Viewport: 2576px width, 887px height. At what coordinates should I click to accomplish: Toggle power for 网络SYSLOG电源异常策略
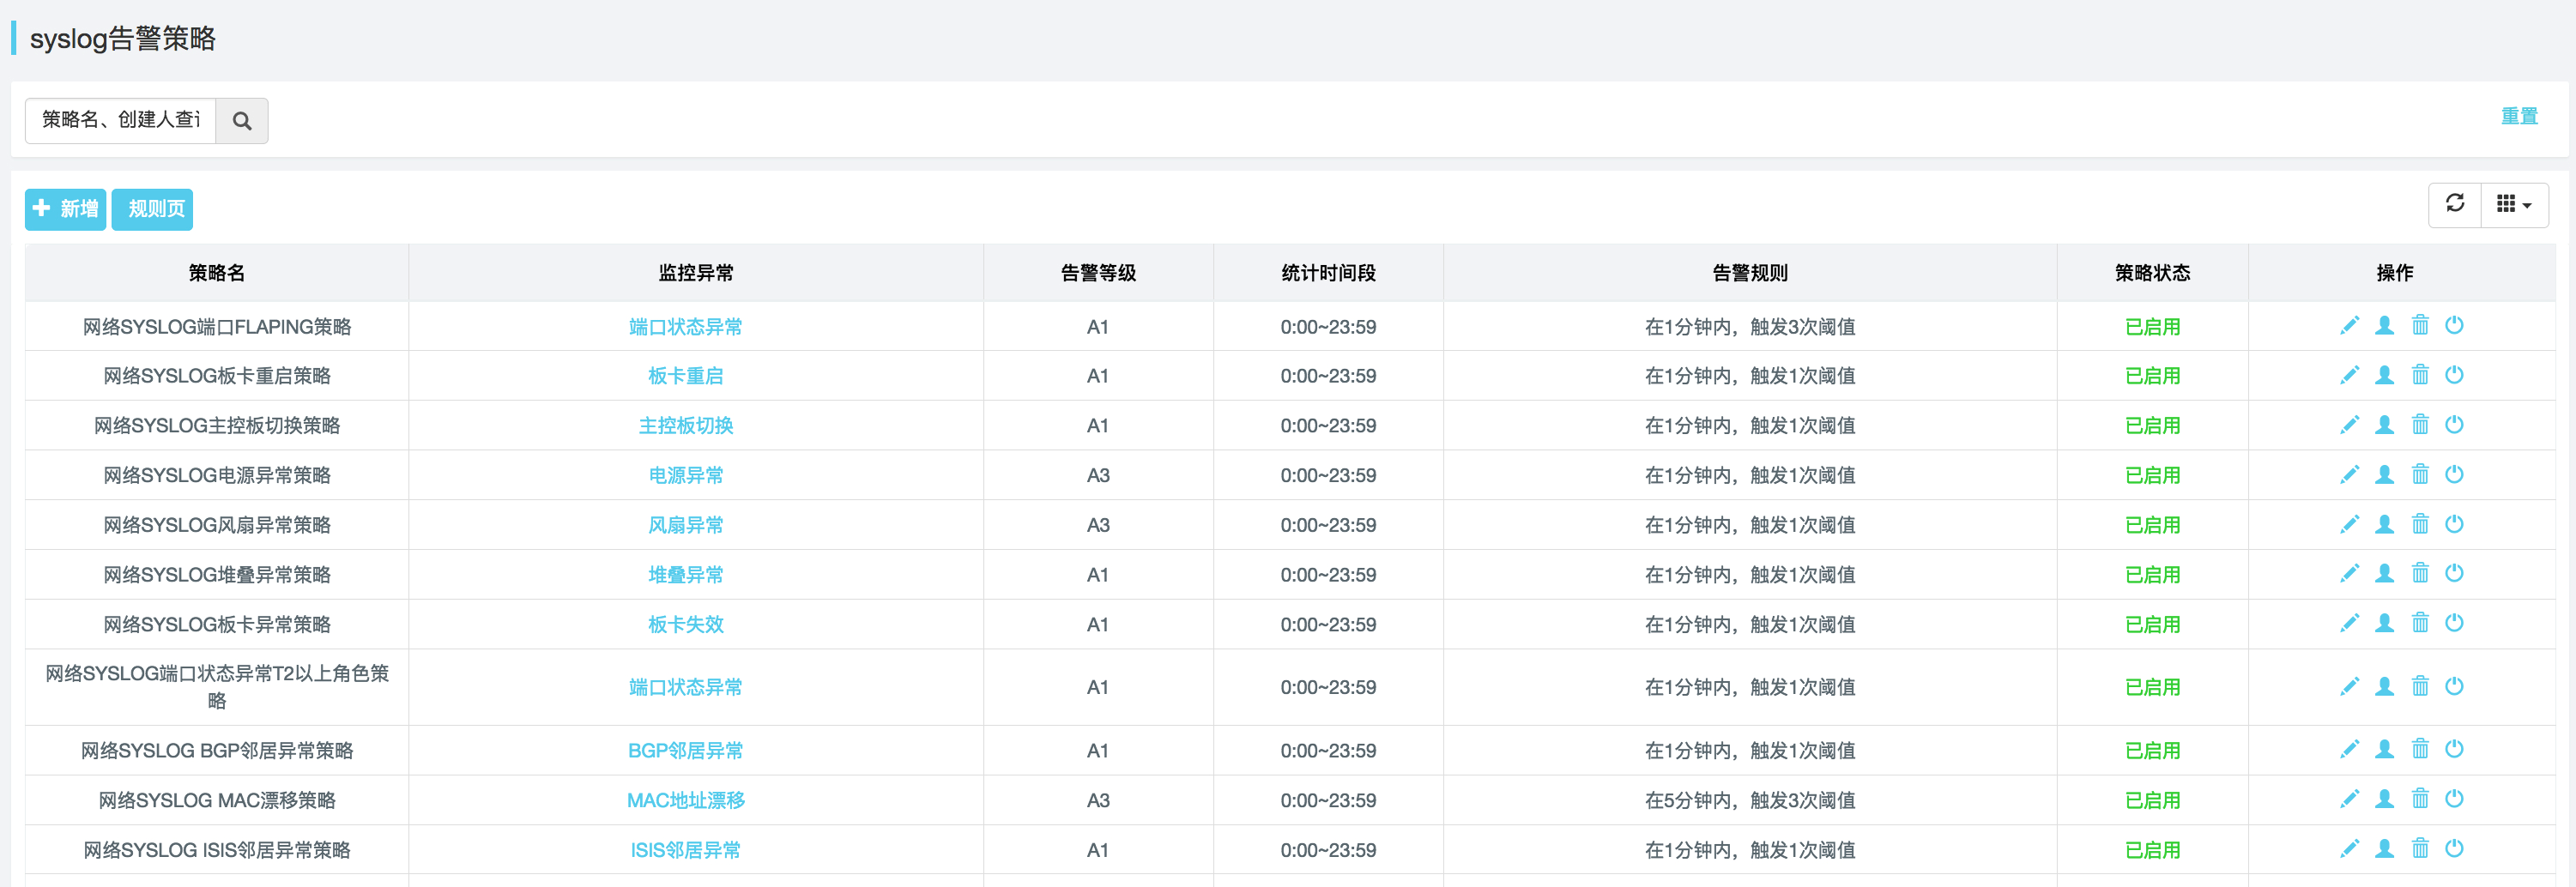pyautogui.click(x=2454, y=474)
